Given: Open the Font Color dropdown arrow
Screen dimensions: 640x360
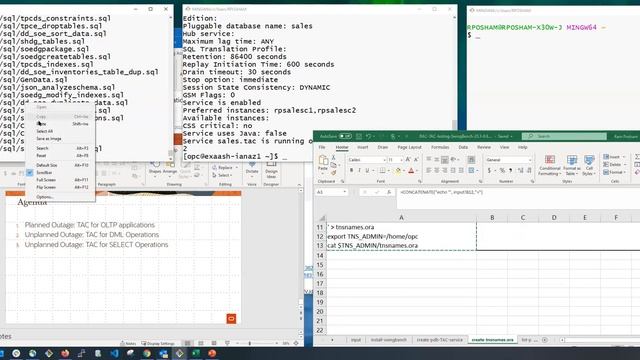Looking at the screenshot, I should click(x=417, y=171).
